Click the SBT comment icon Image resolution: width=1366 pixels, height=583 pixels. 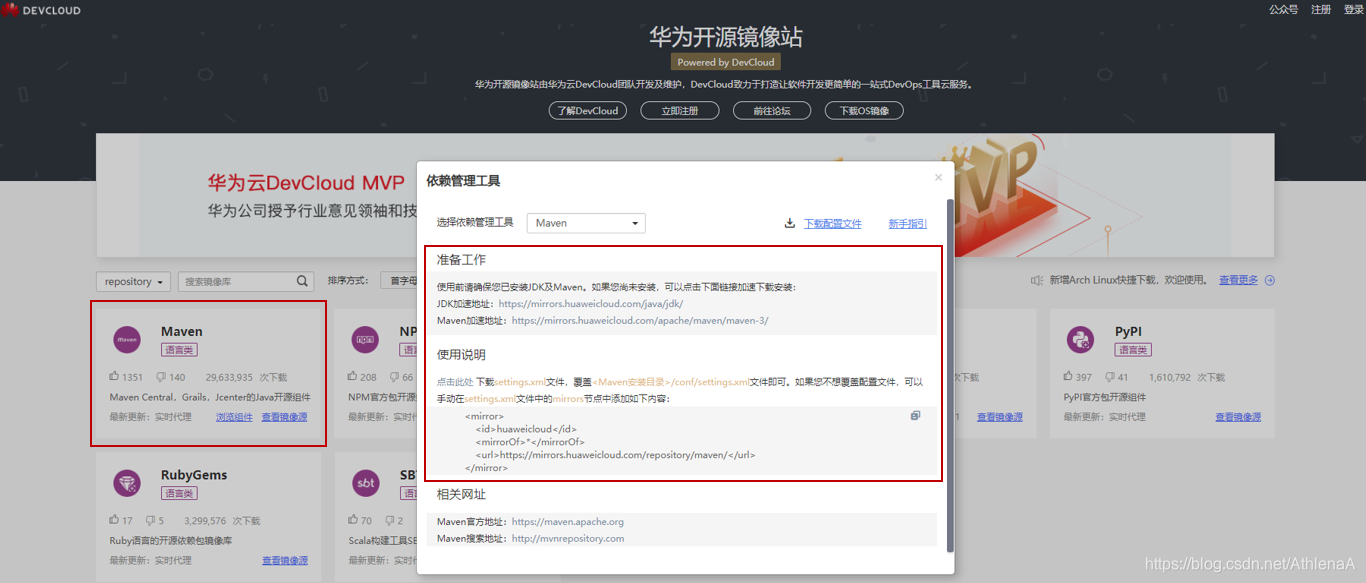[388, 520]
